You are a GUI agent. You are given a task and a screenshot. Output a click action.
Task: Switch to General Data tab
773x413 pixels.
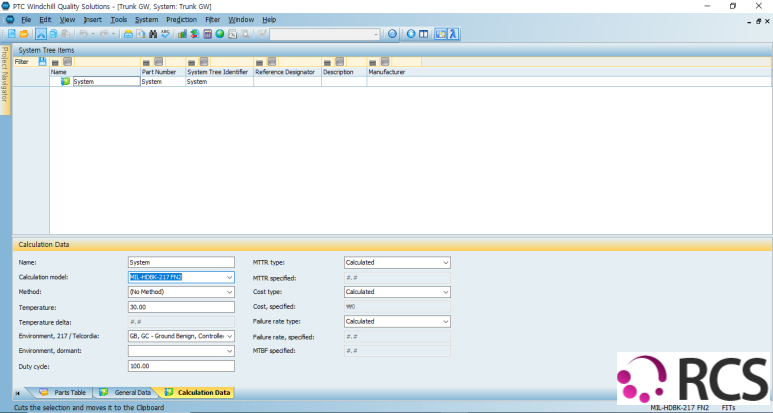[x=125, y=392]
